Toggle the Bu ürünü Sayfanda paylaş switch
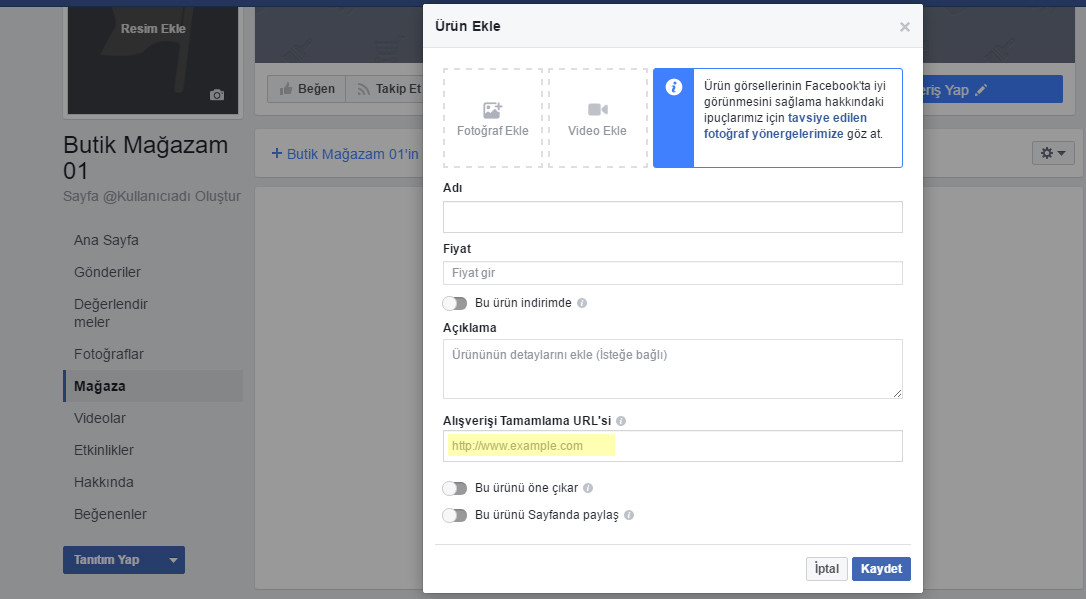 455,515
